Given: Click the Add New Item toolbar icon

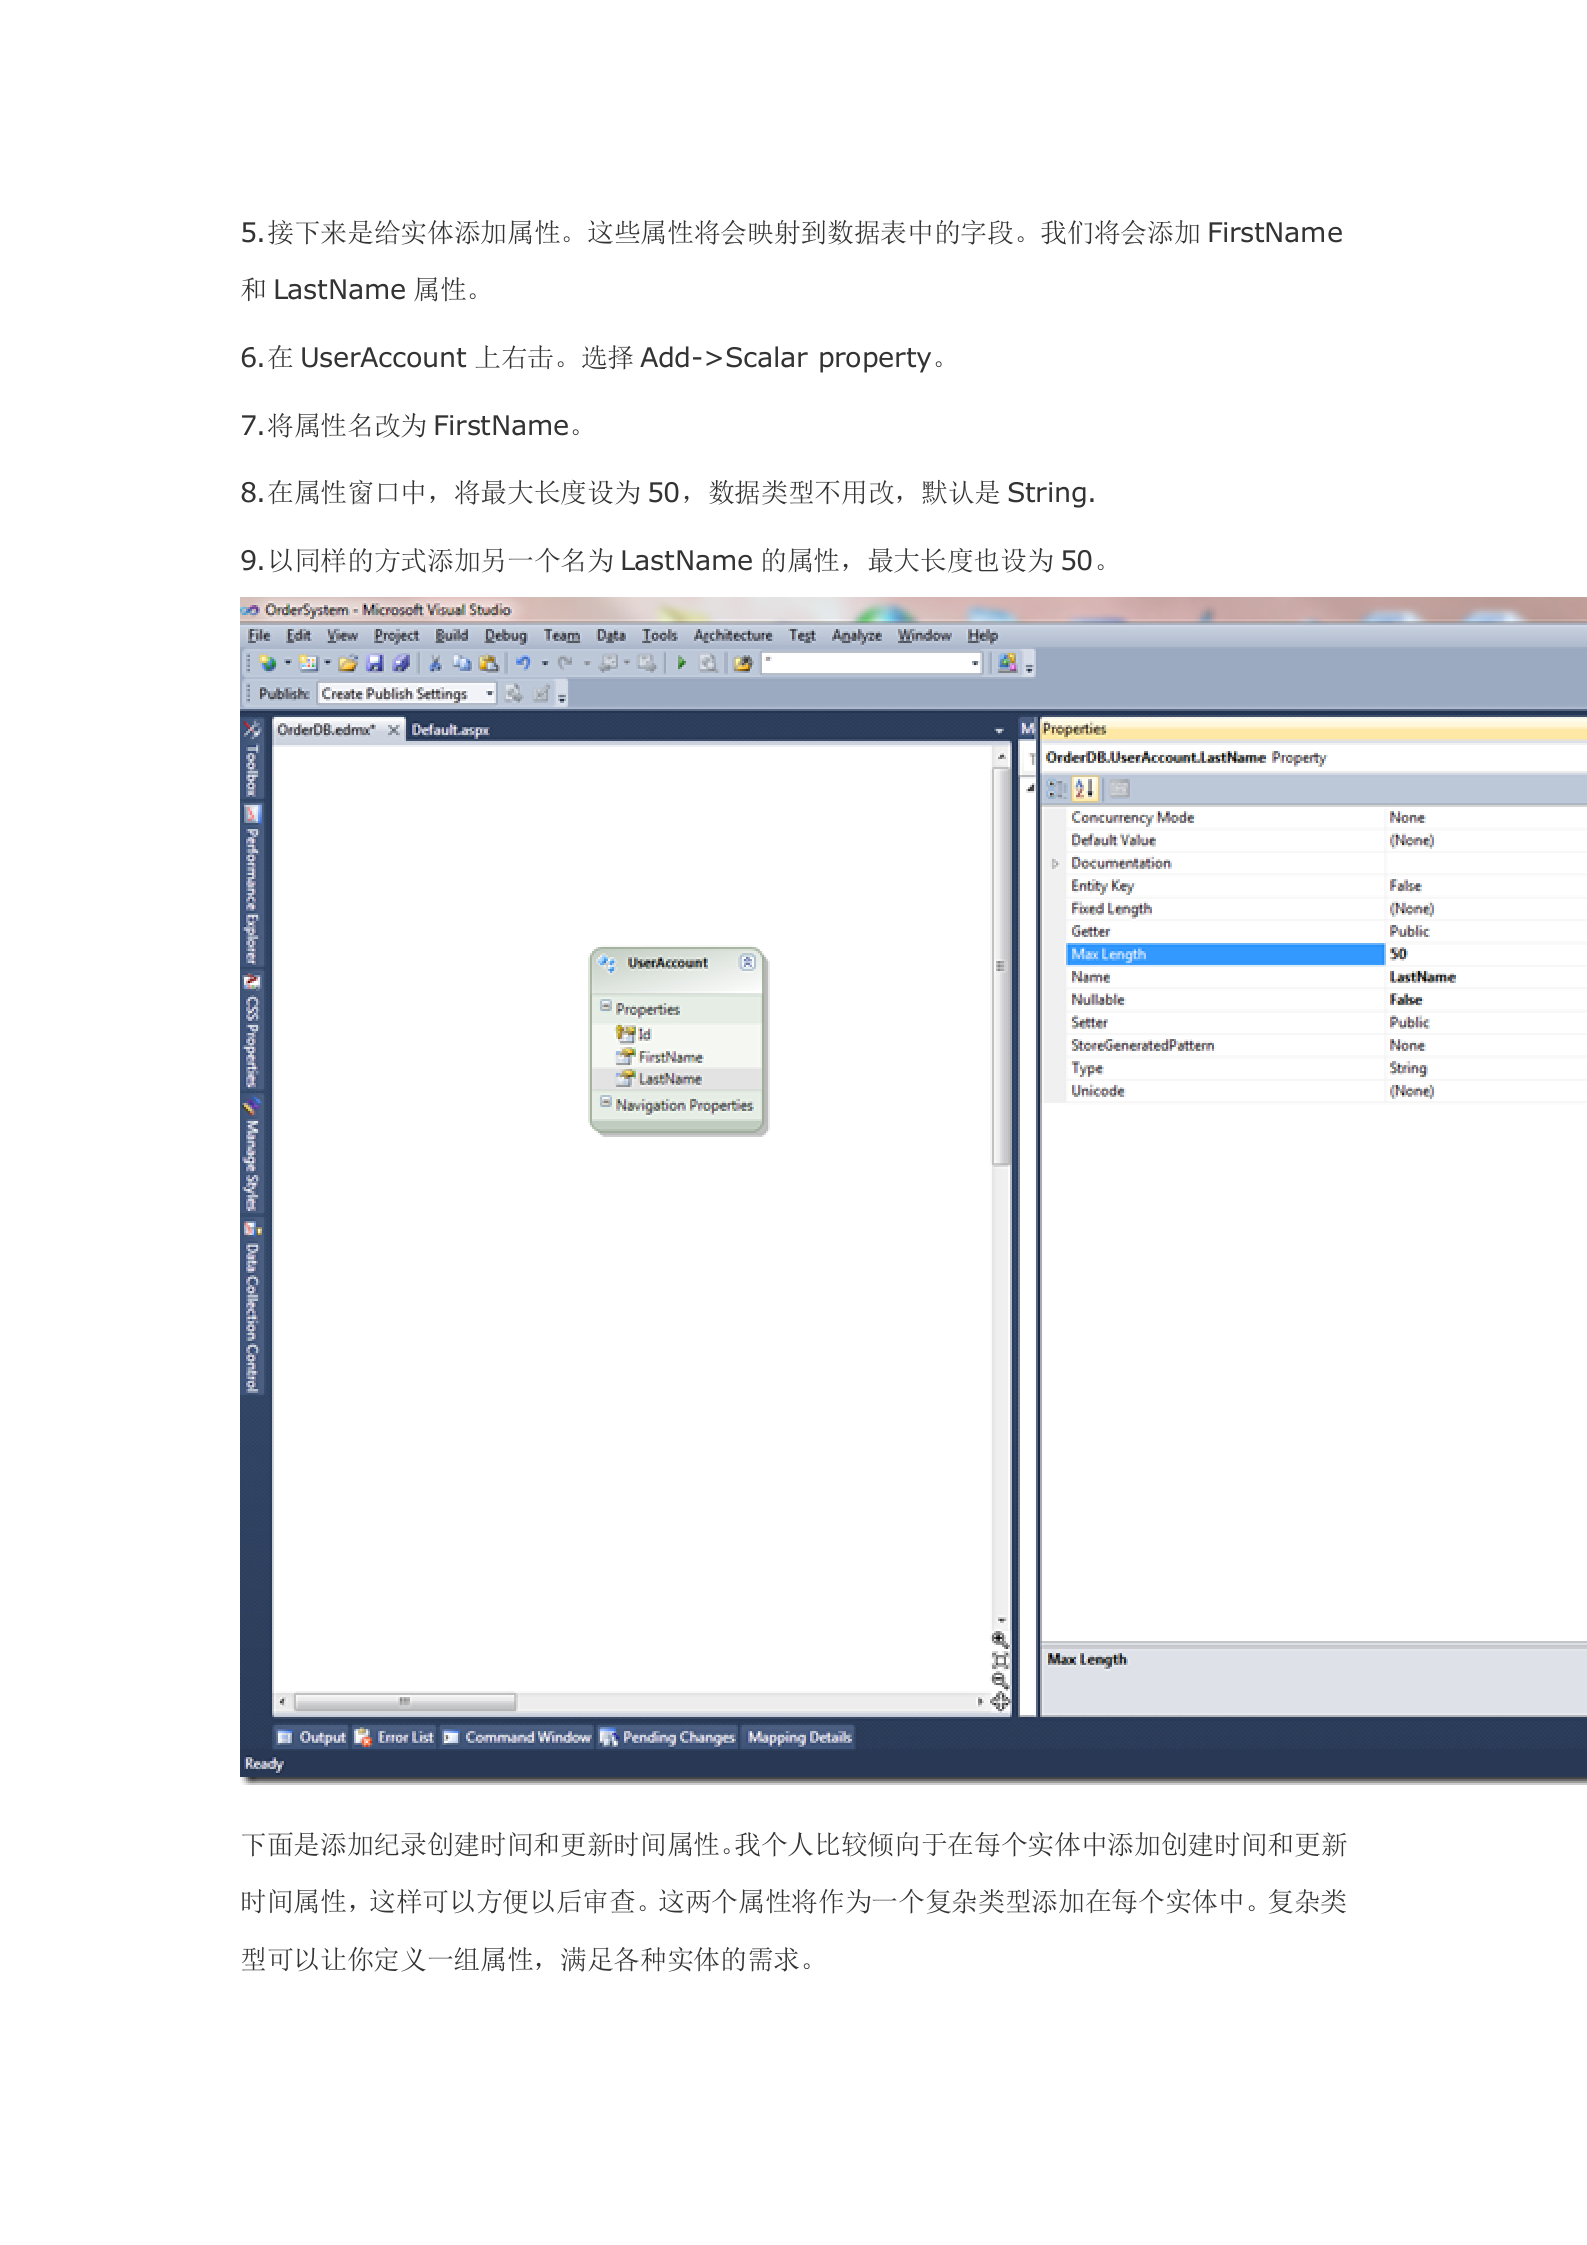Looking at the screenshot, I should tap(308, 663).
